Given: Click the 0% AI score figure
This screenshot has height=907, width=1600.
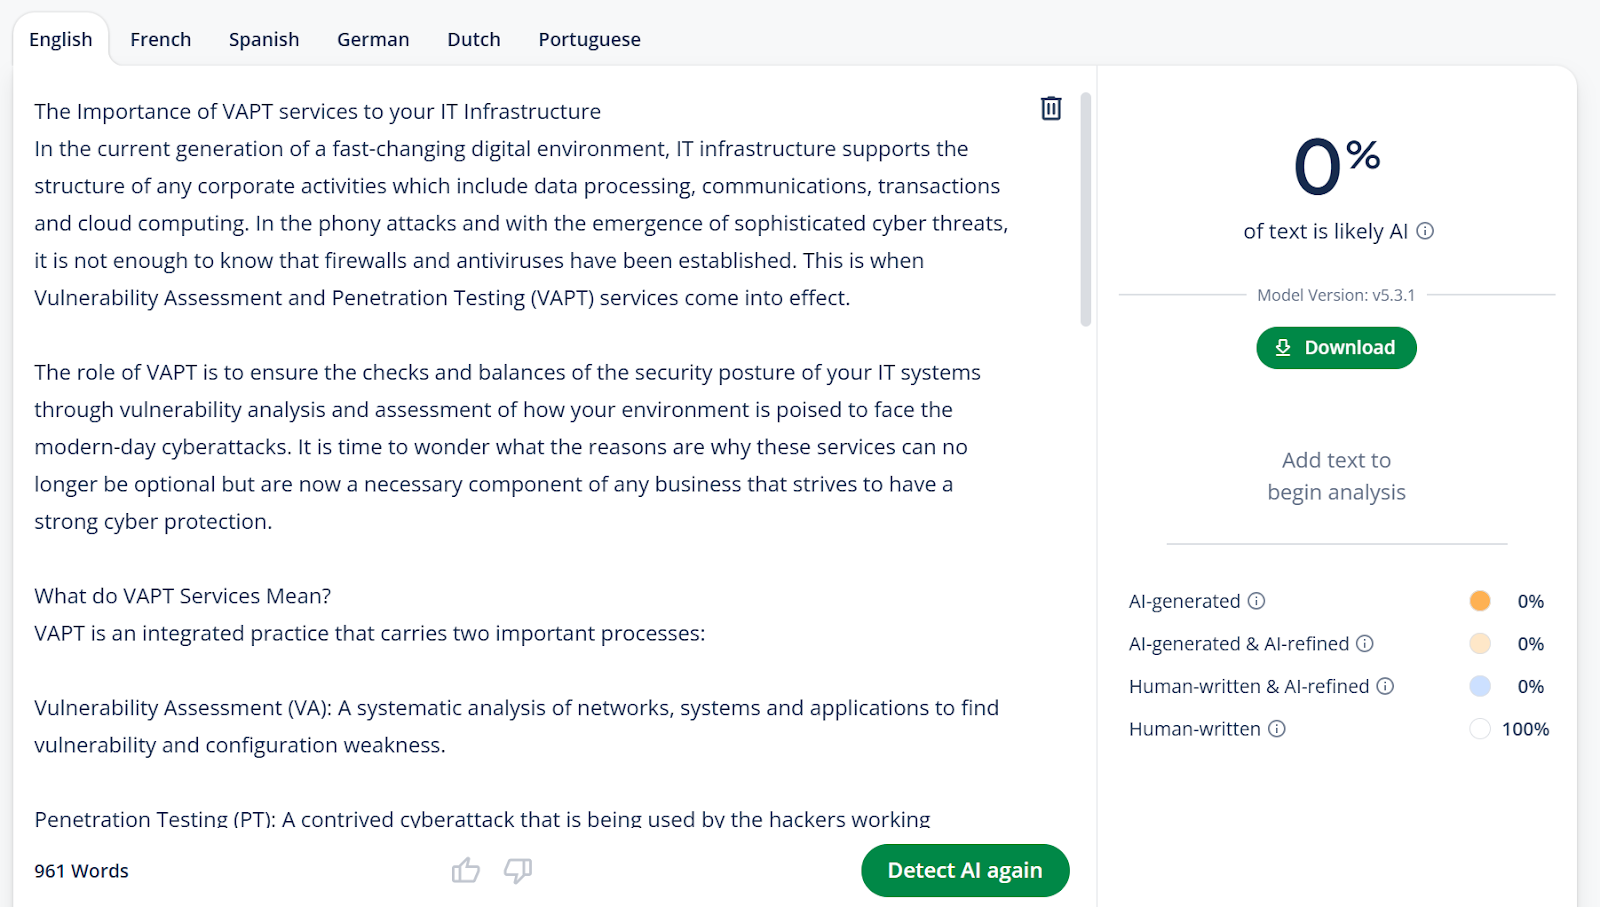Looking at the screenshot, I should click(x=1336, y=165).
